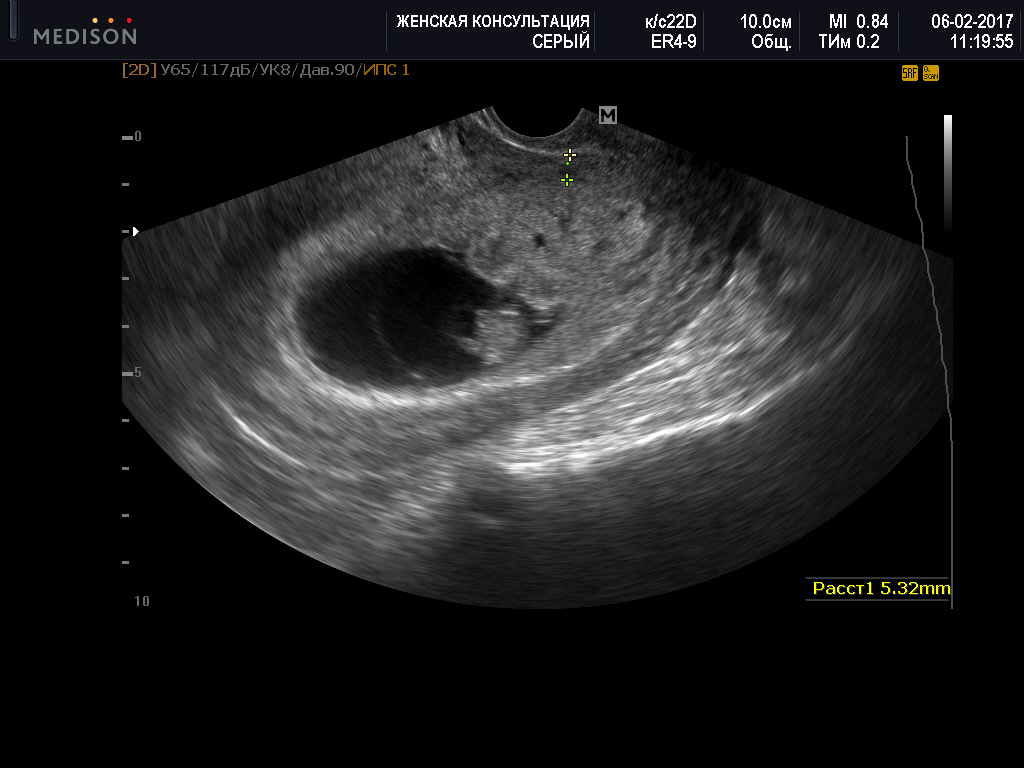The image size is (1024, 768).
Task: Click the Medison logo
Action: (85, 31)
